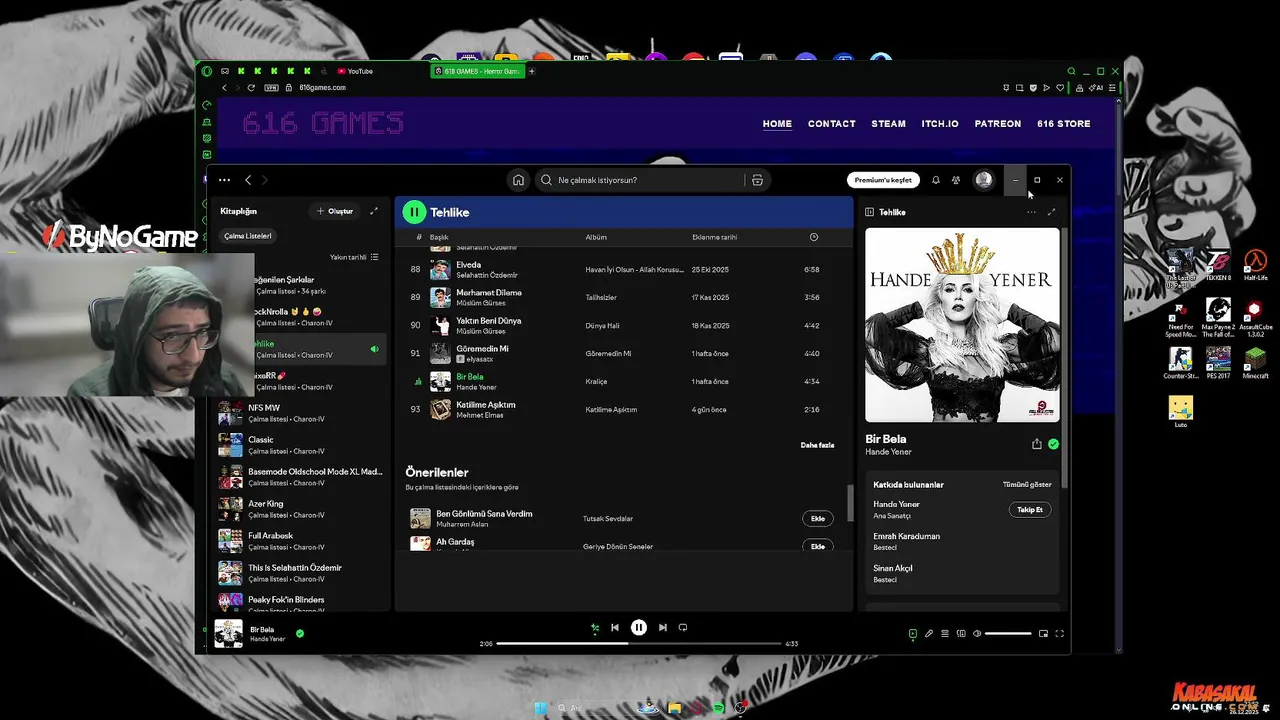Screen dimensions: 1280x720
Task: Click Tümünü göster in credits section
Action: 1027,485
